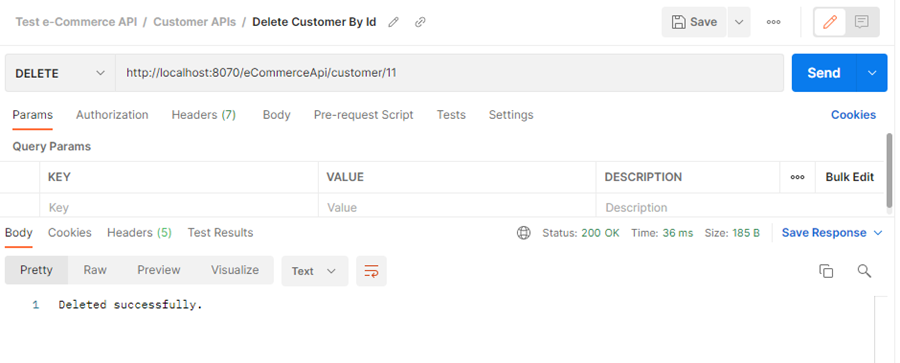
Task: Click the Bulk Edit button
Action: (x=849, y=177)
